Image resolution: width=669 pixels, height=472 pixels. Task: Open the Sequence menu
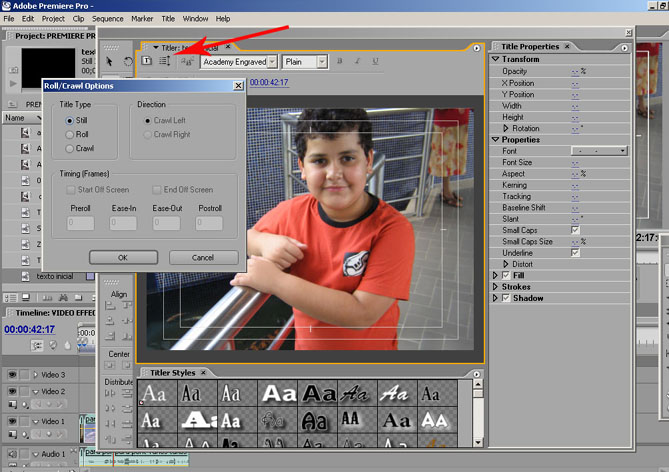point(107,18)
